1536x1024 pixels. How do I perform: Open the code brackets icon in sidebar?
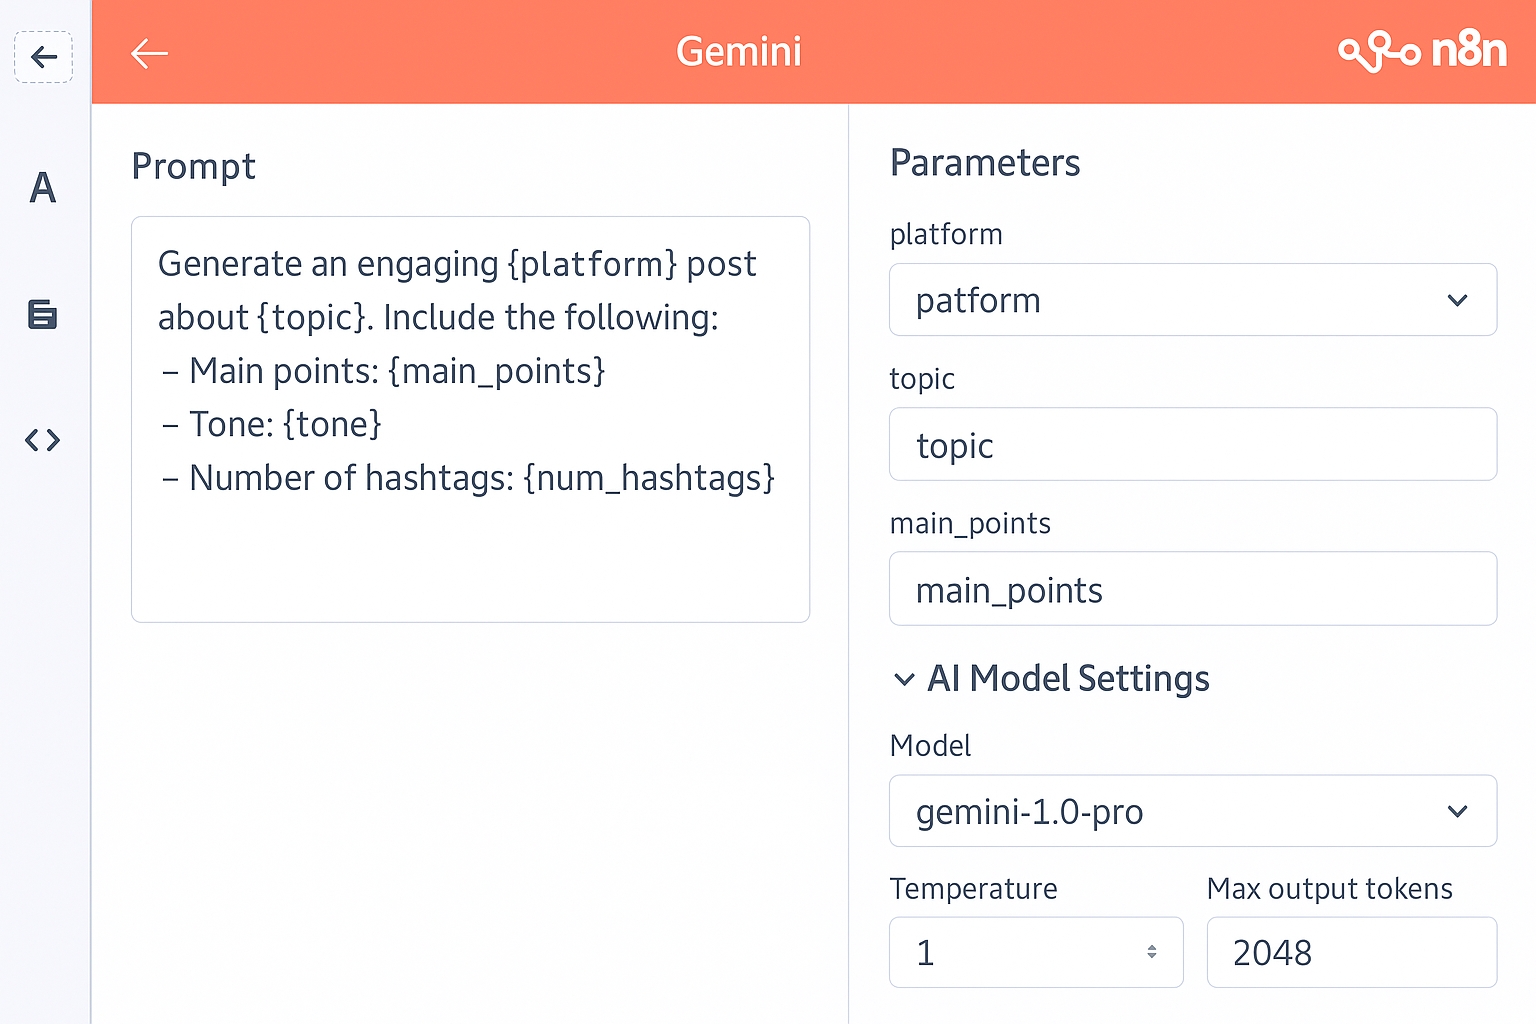pos(42,440)
